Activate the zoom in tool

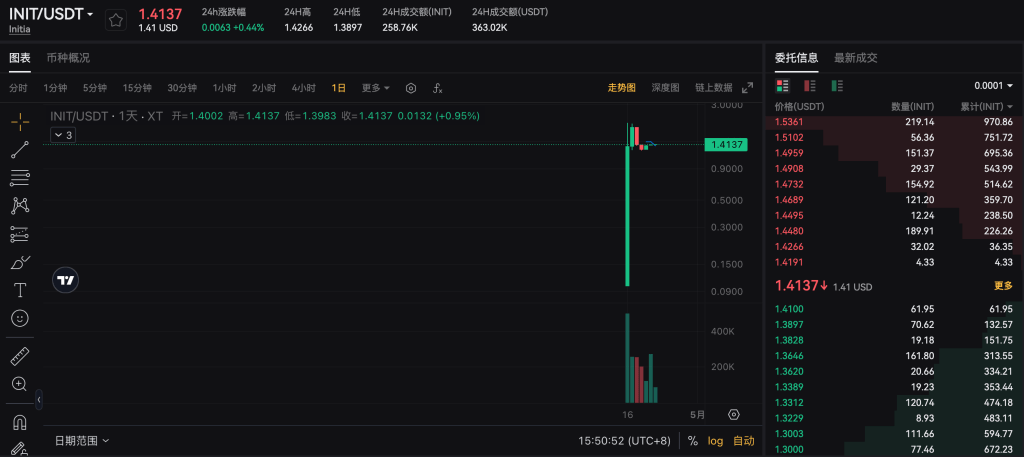[20, 384]
